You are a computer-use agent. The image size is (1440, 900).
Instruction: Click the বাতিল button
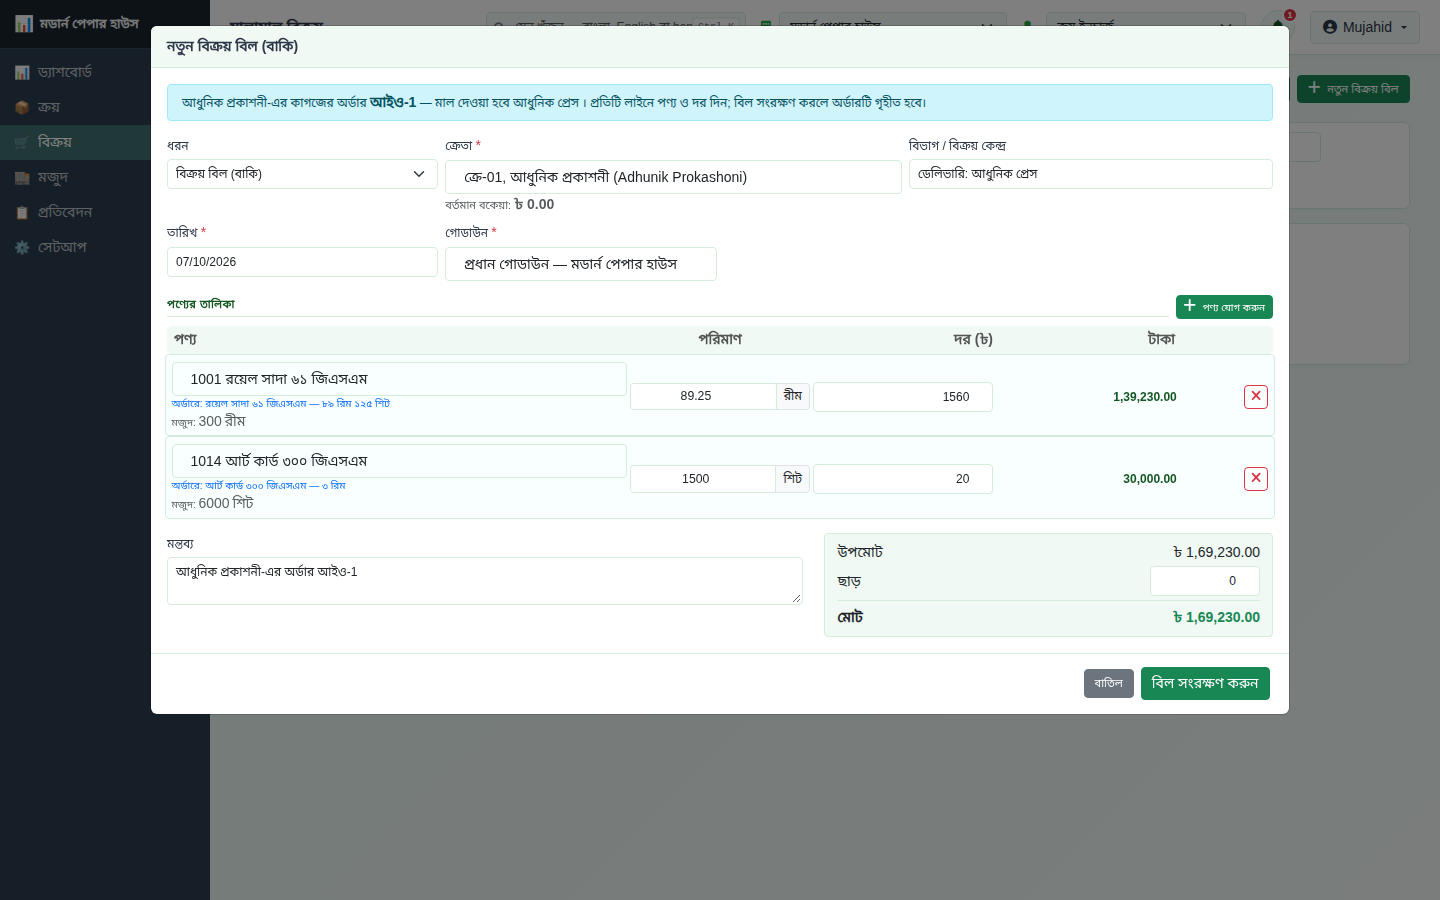point(1109,683)
